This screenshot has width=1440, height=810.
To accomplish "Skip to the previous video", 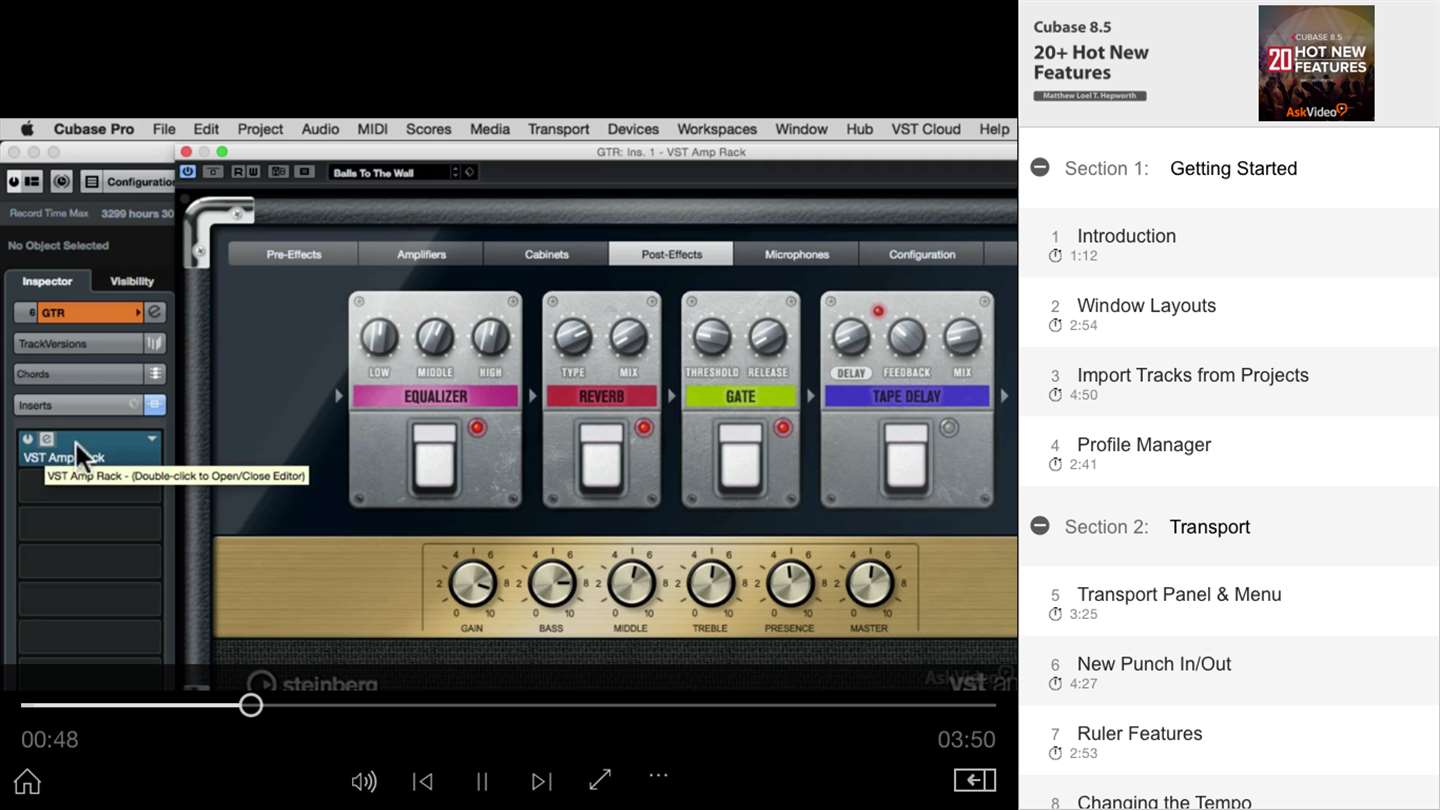I will point(423,781).
